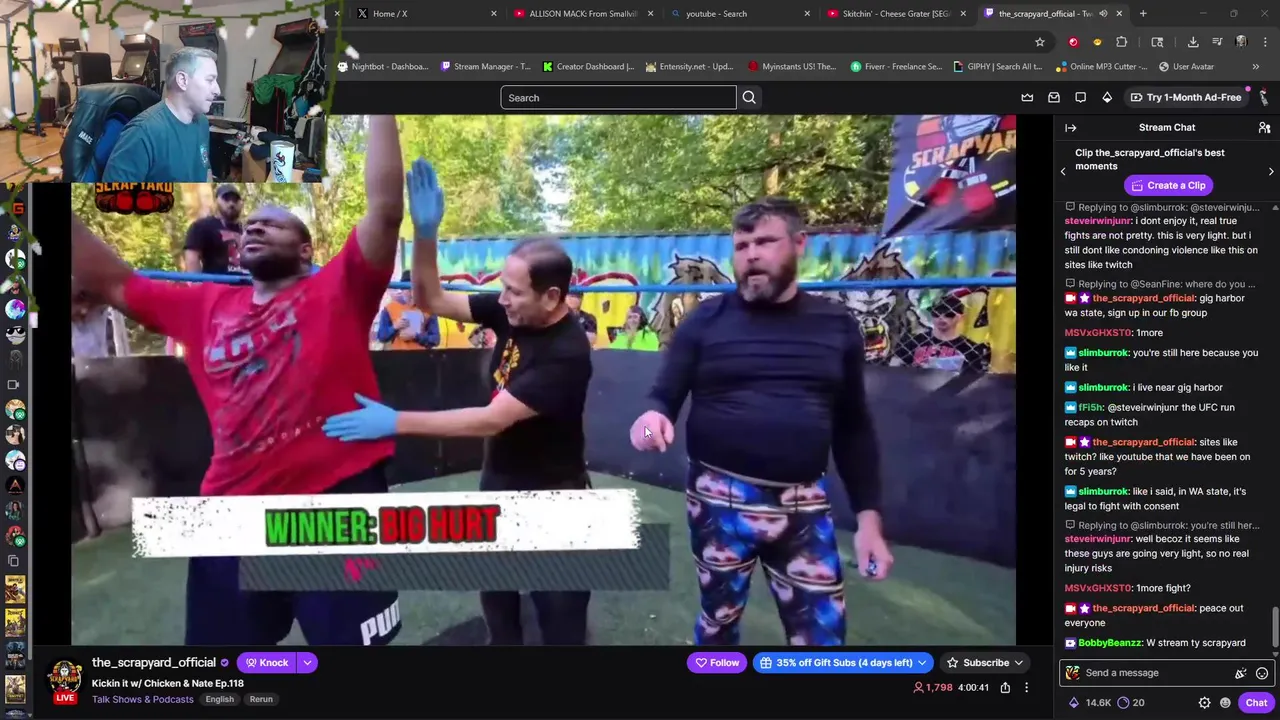
Task: Click the Create a Clip button
Action: 1167,185
